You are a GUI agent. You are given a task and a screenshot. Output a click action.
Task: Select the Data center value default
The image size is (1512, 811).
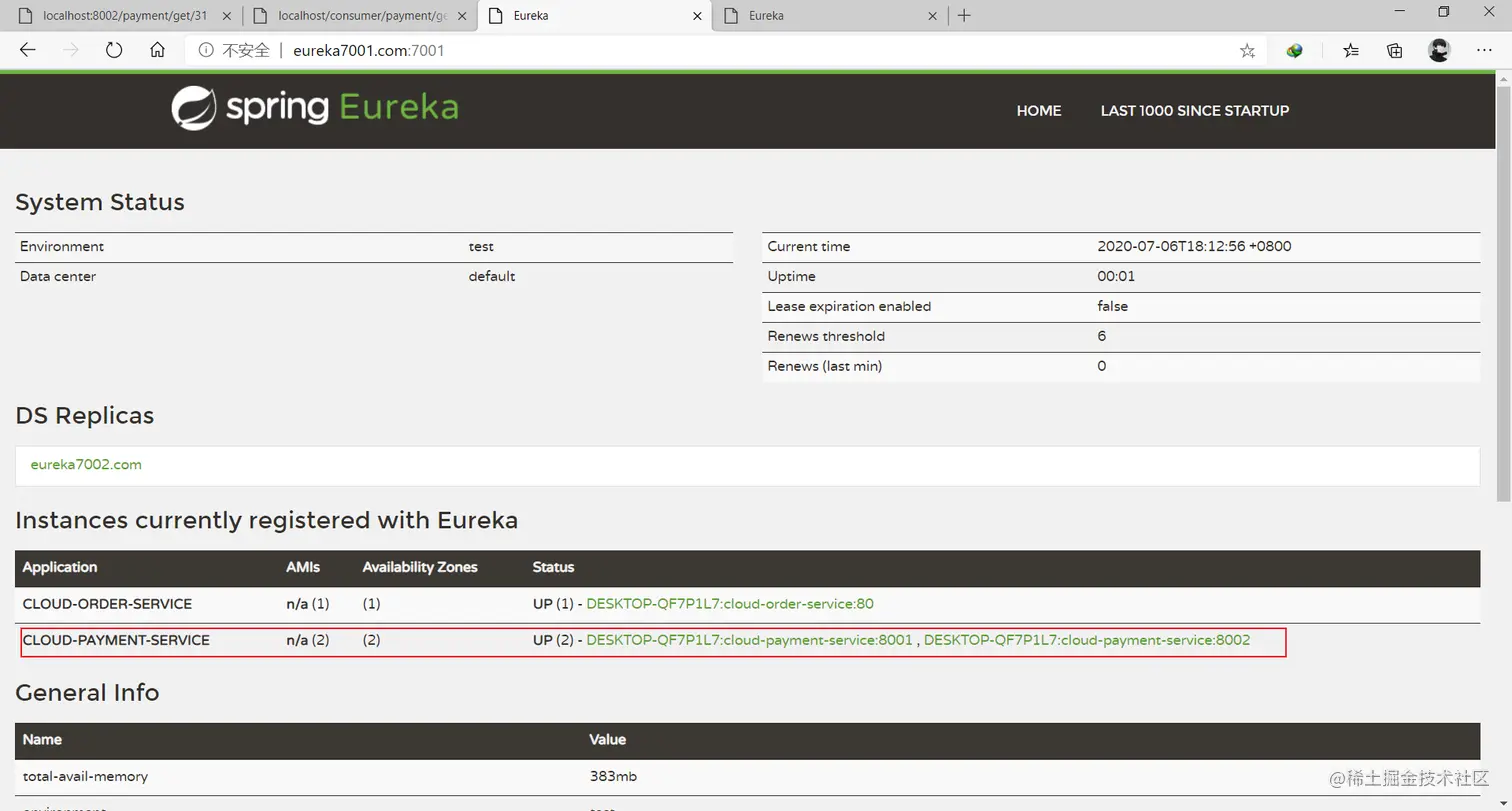click(492, 276)
